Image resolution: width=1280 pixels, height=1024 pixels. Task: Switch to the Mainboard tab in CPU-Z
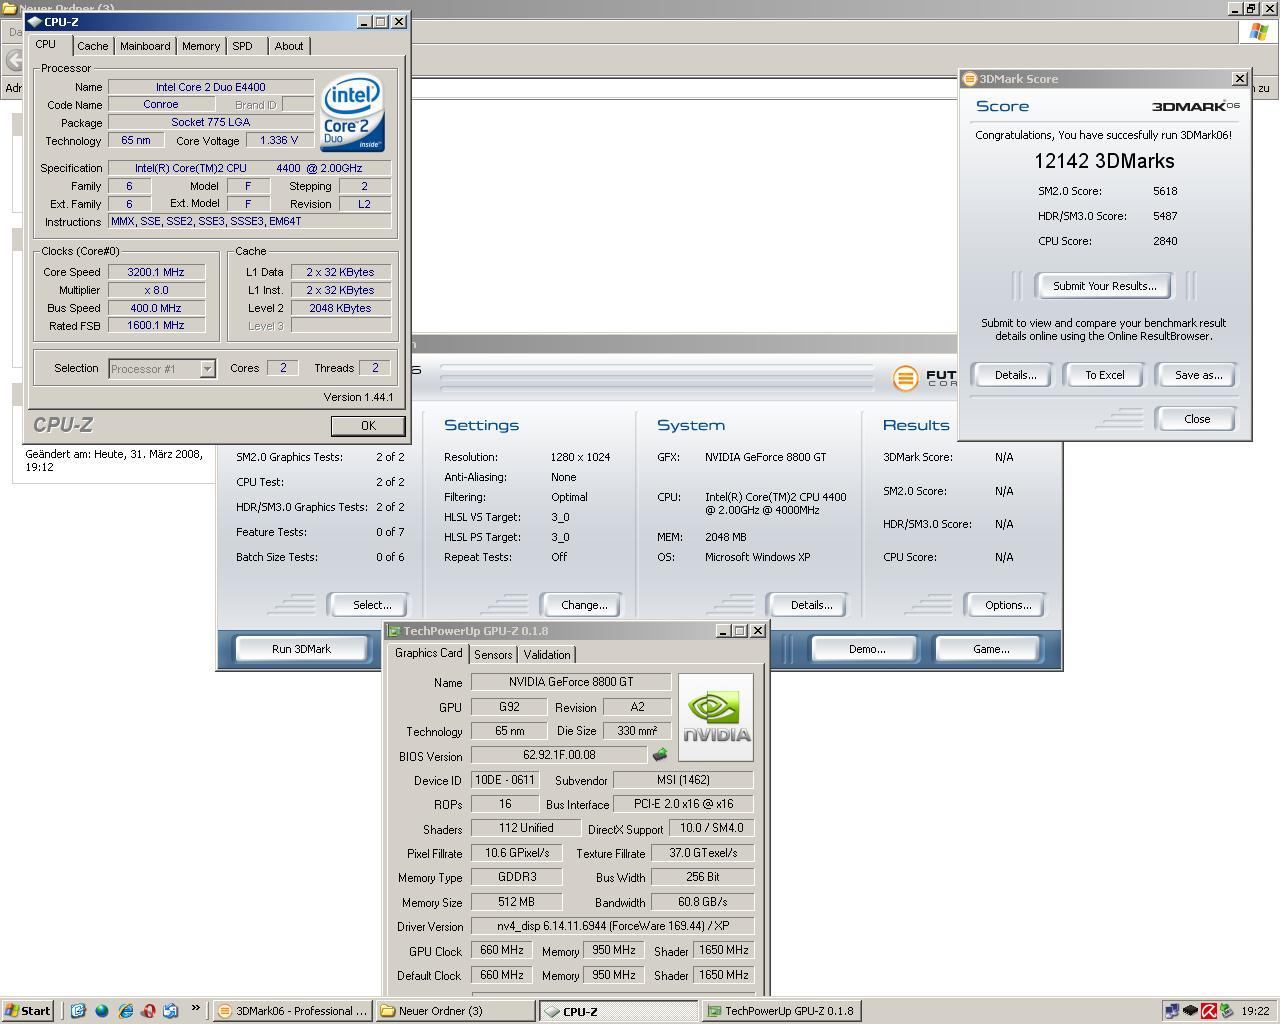click(145, 46)
